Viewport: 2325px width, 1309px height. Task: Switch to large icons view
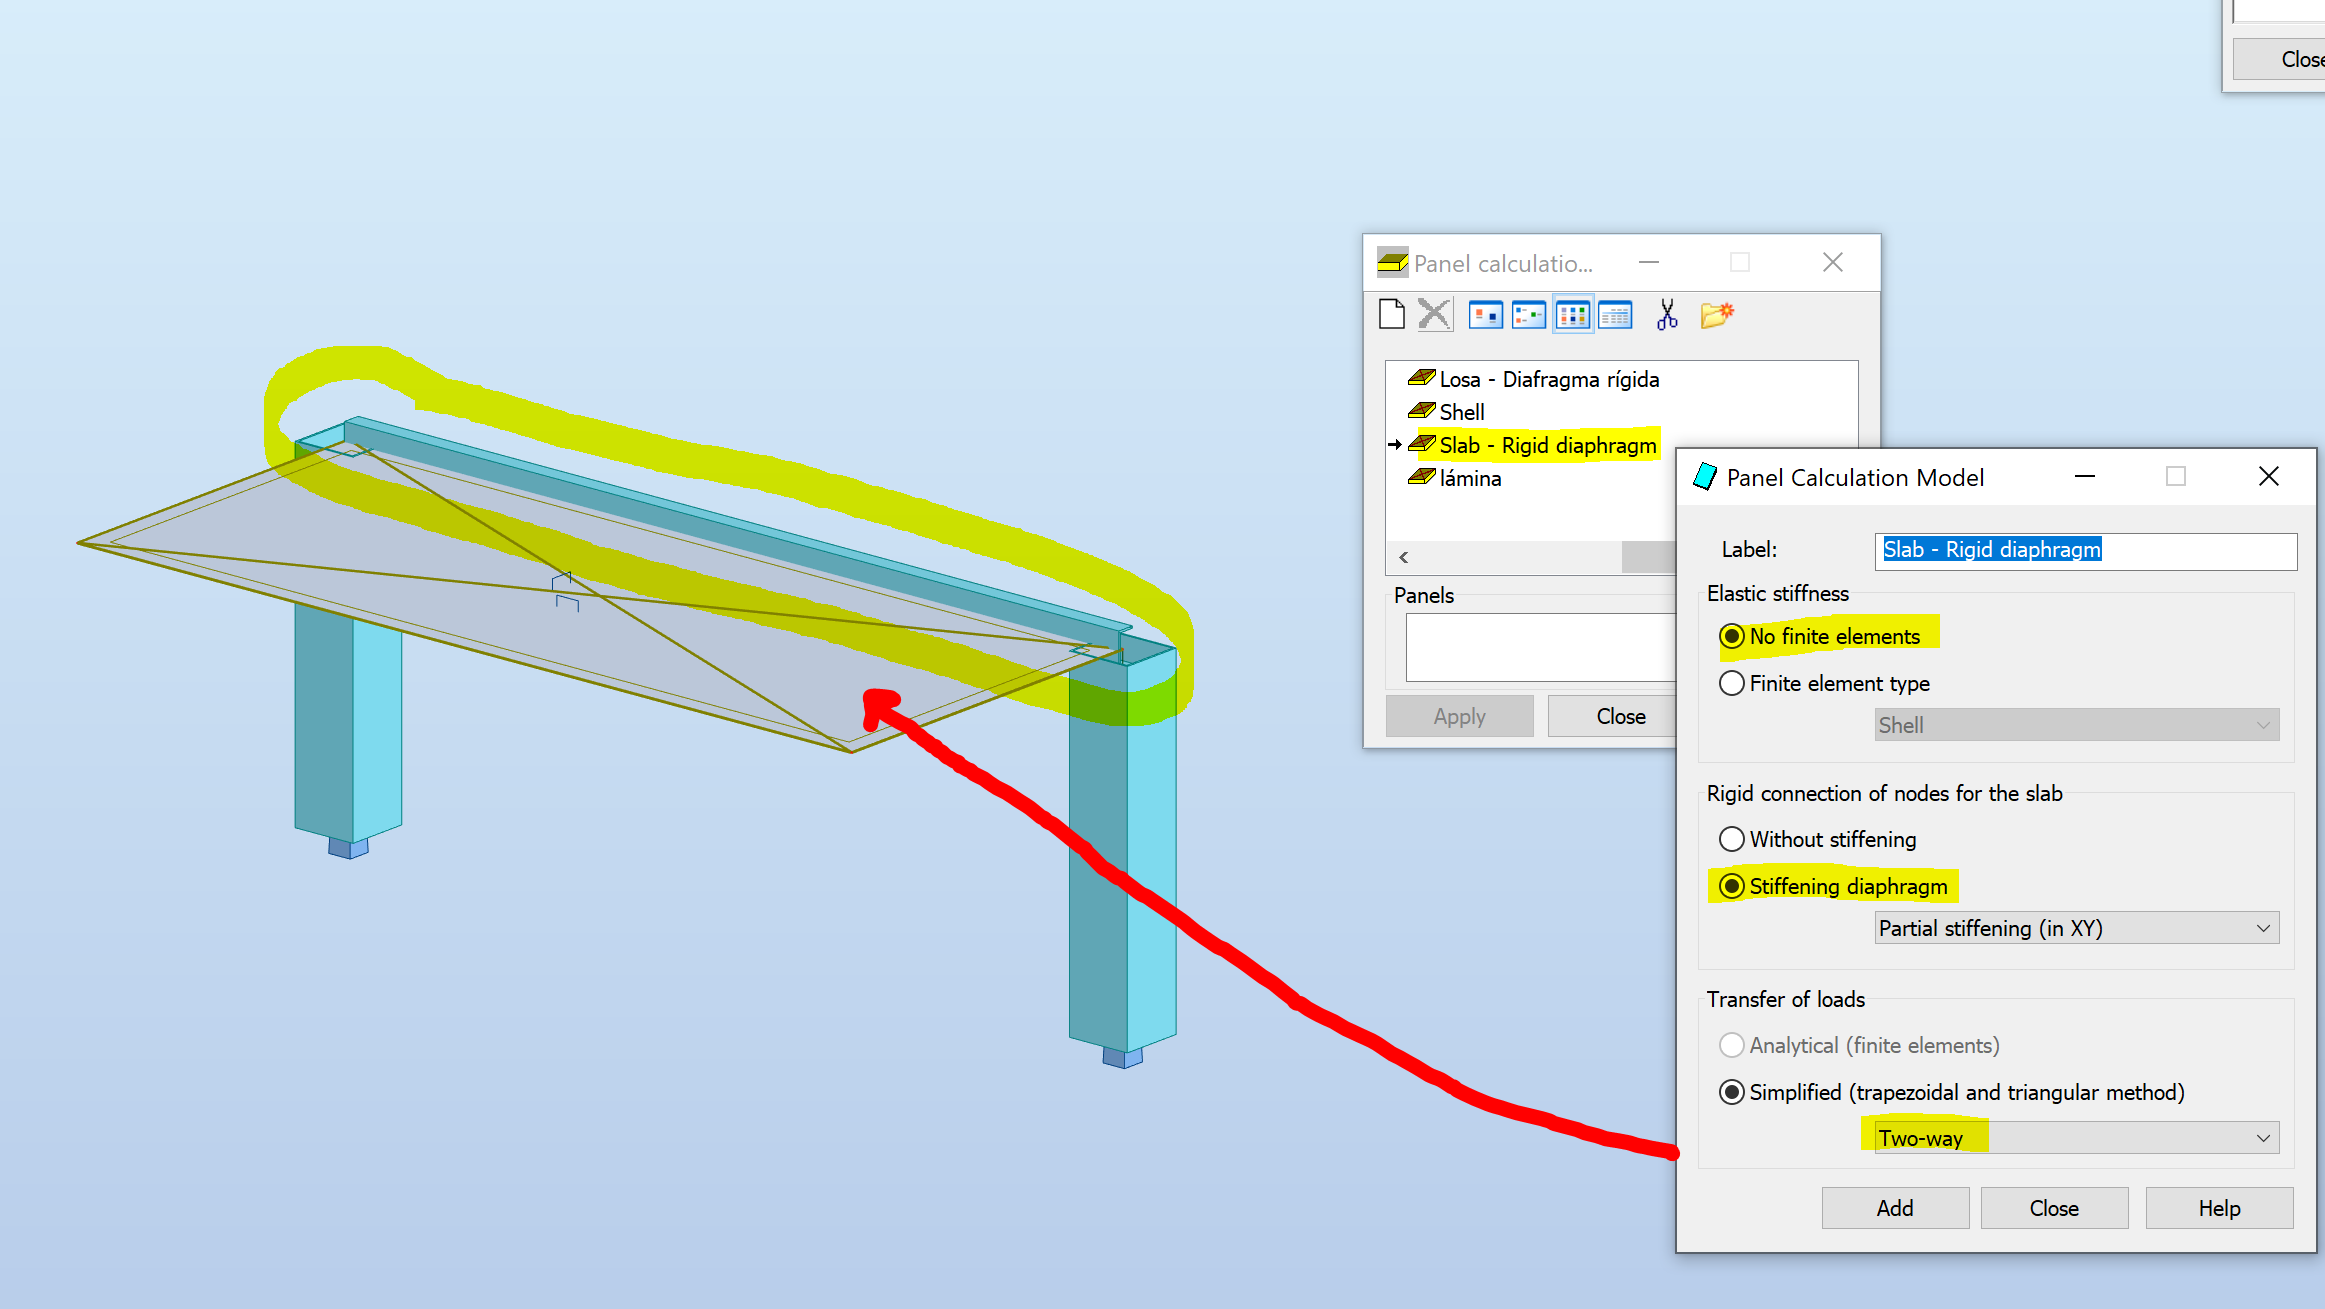1486,315
